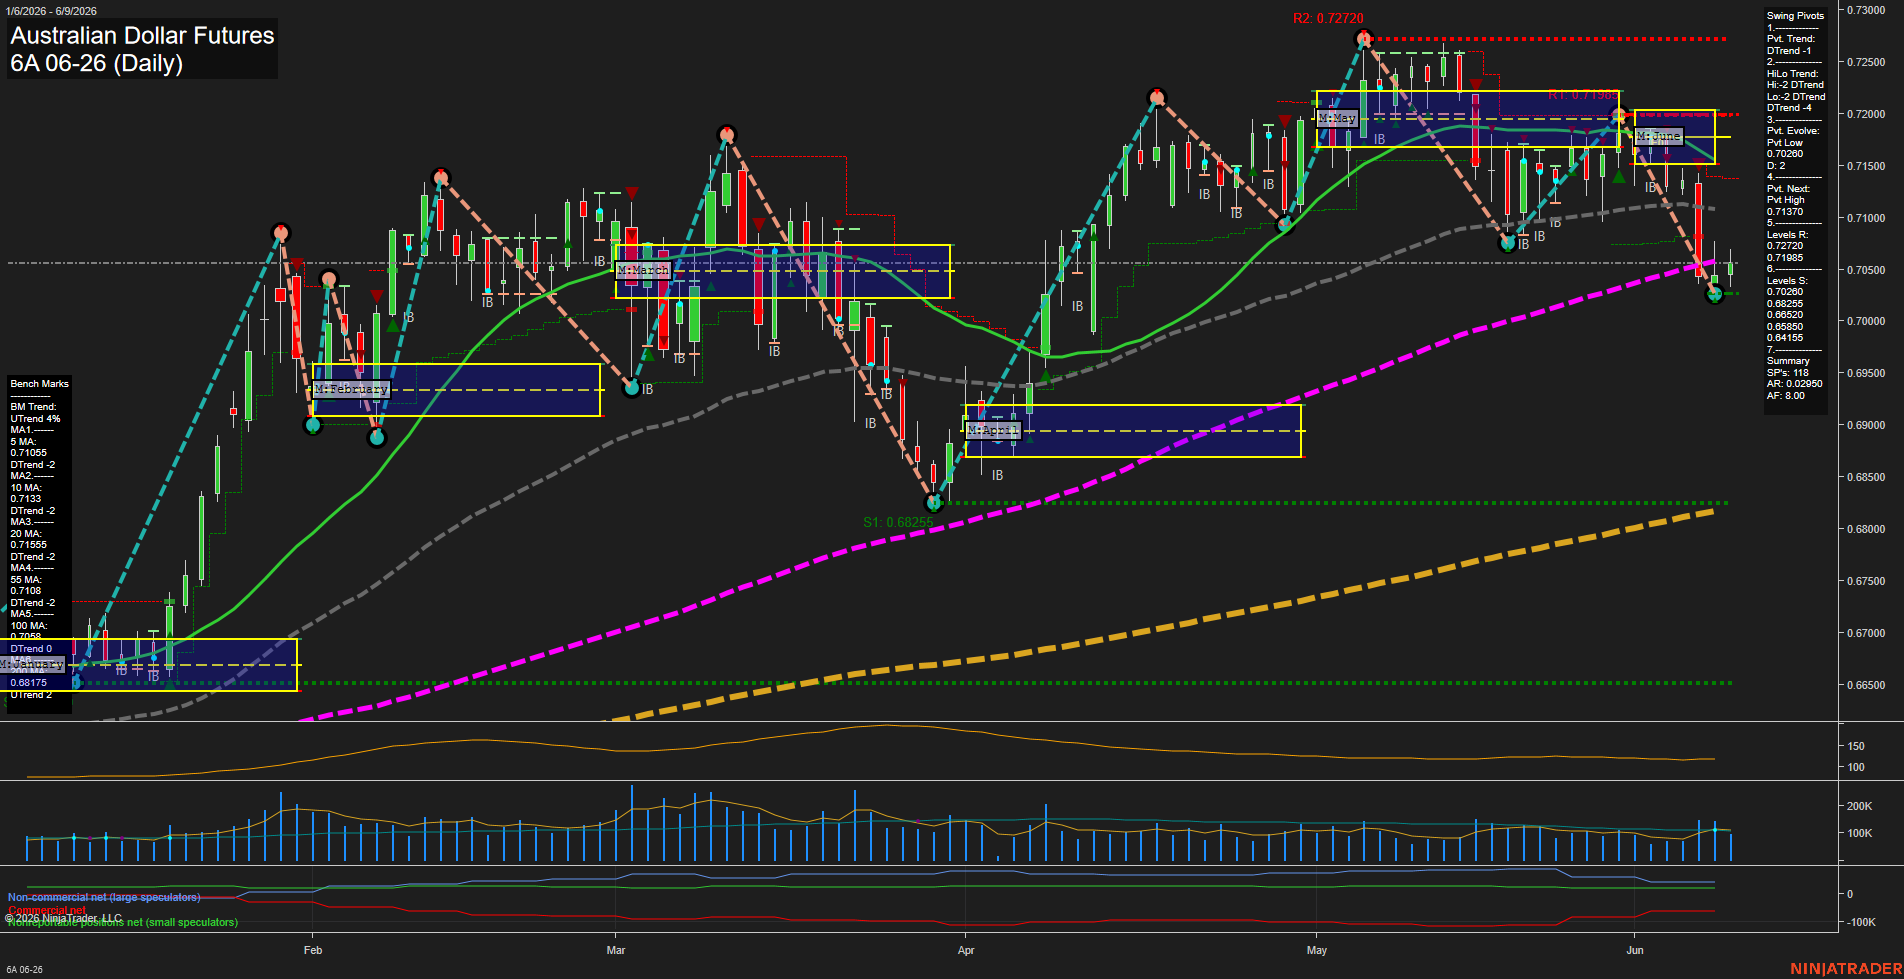The width and height of the screenshot is (1904, 979).
Task: Click the date range '1/6/2026 - 6/9/2026'
Action: pyautogui.click(x=51, y=11)
